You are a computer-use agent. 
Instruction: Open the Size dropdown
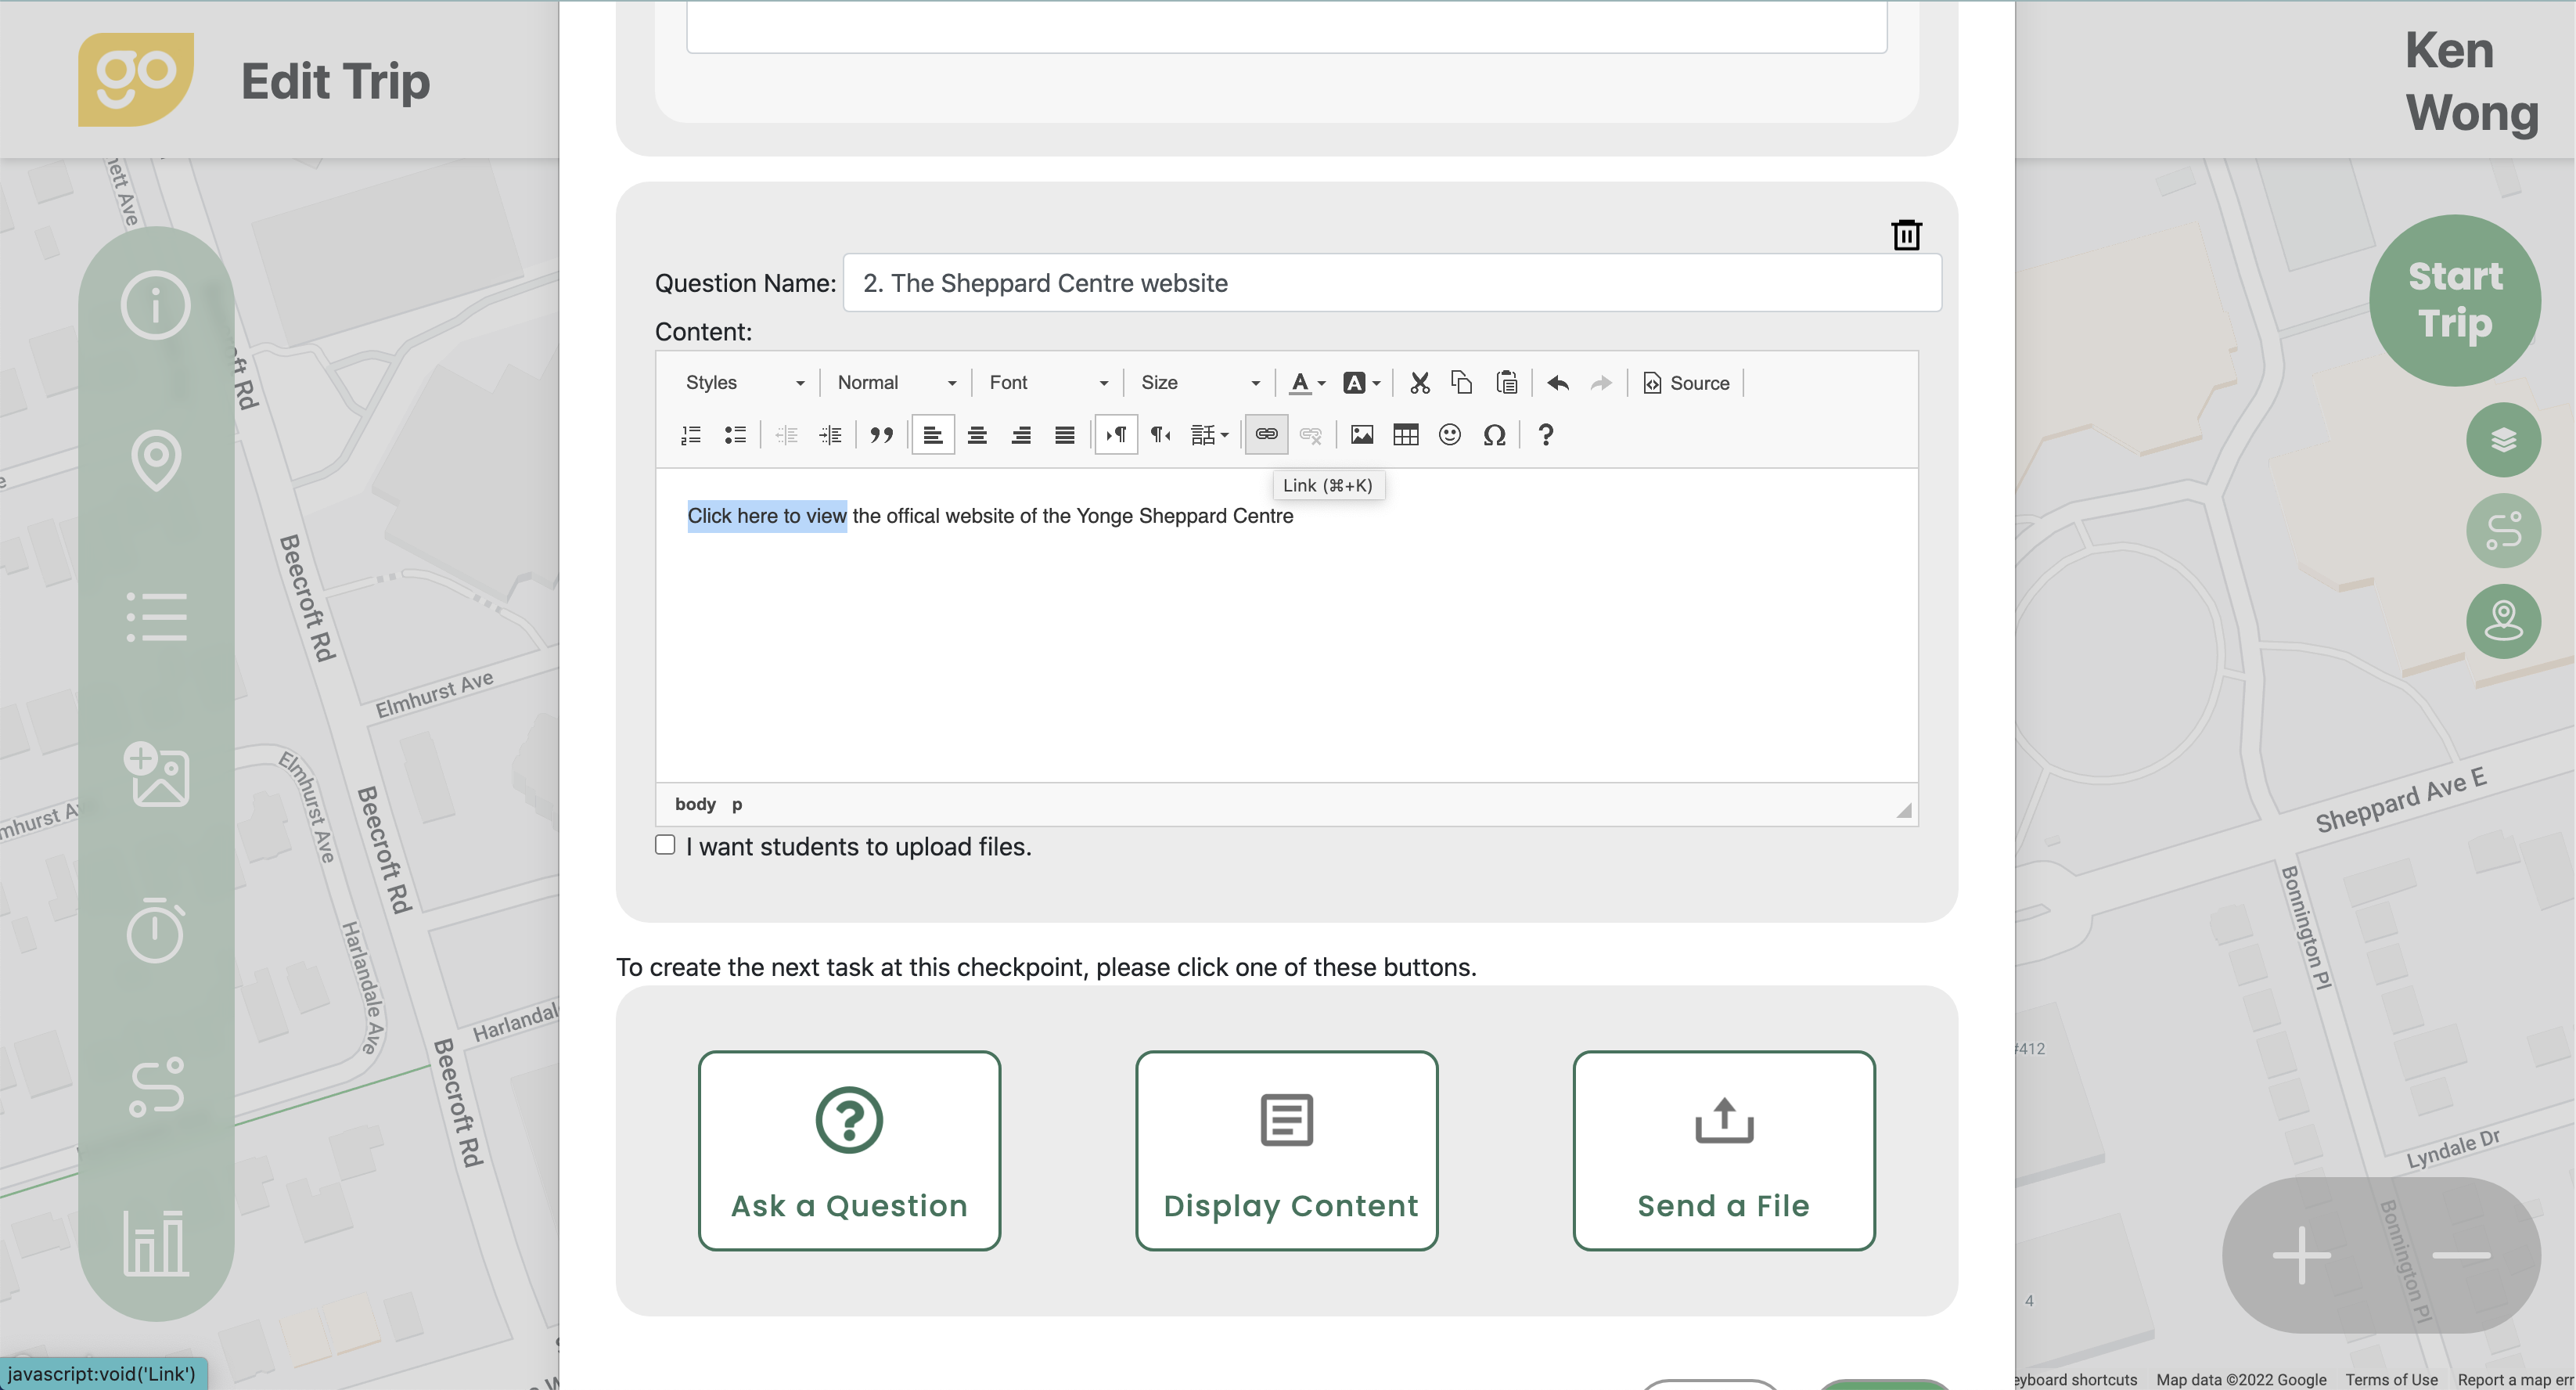[1200, 383]
